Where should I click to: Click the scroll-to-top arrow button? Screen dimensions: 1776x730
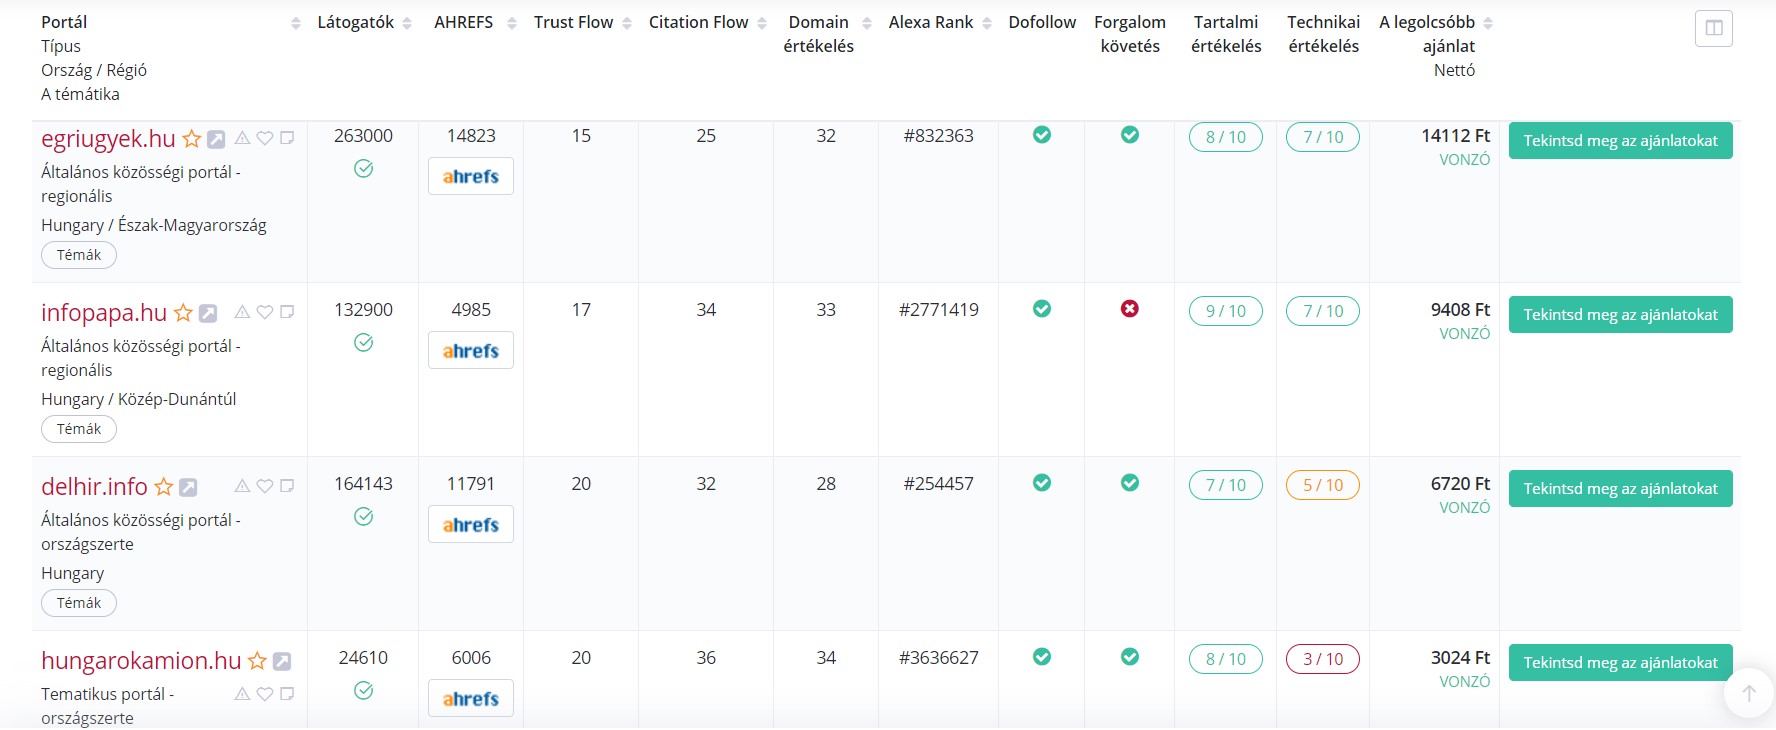(x=1749, y=693)
